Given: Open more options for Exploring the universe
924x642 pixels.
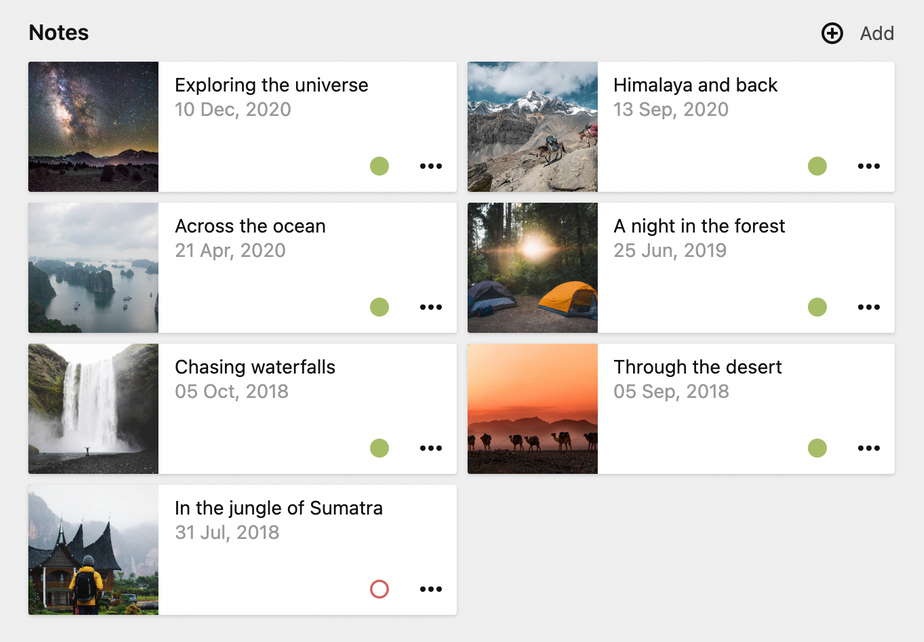Looking at the screenshot, I should click(431, 166).
